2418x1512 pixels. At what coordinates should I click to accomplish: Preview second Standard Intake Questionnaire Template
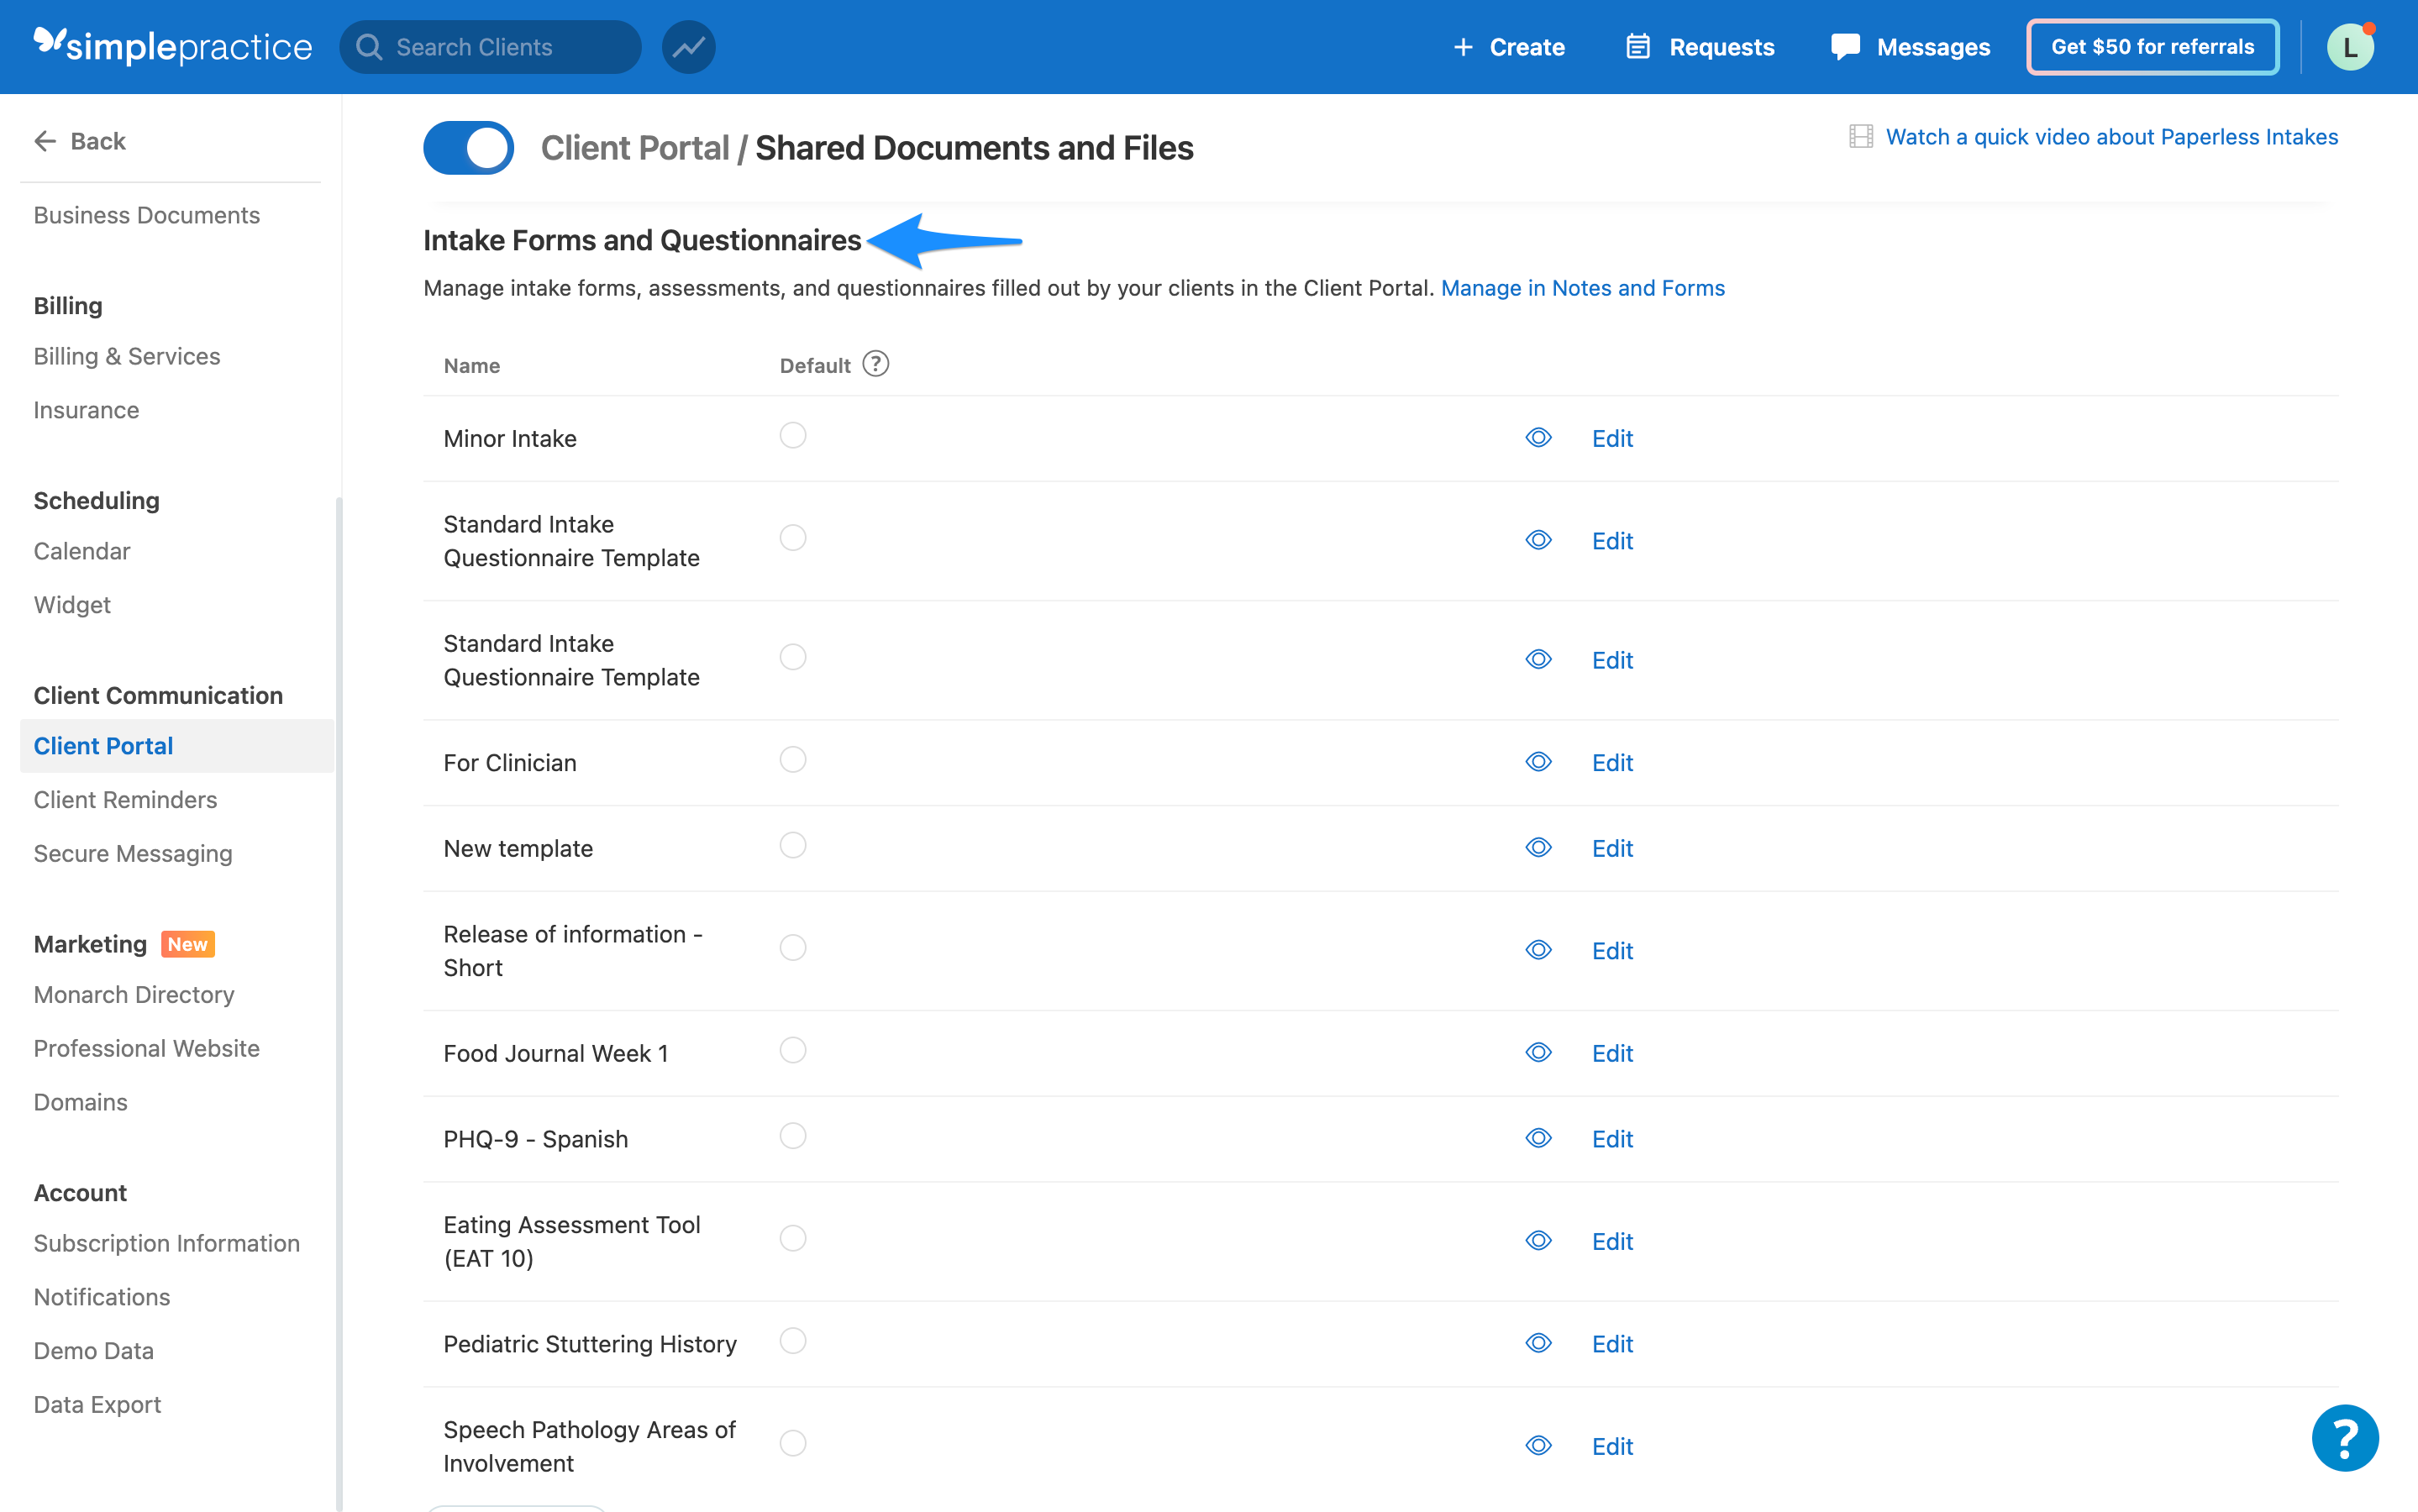pos(1538,660)
